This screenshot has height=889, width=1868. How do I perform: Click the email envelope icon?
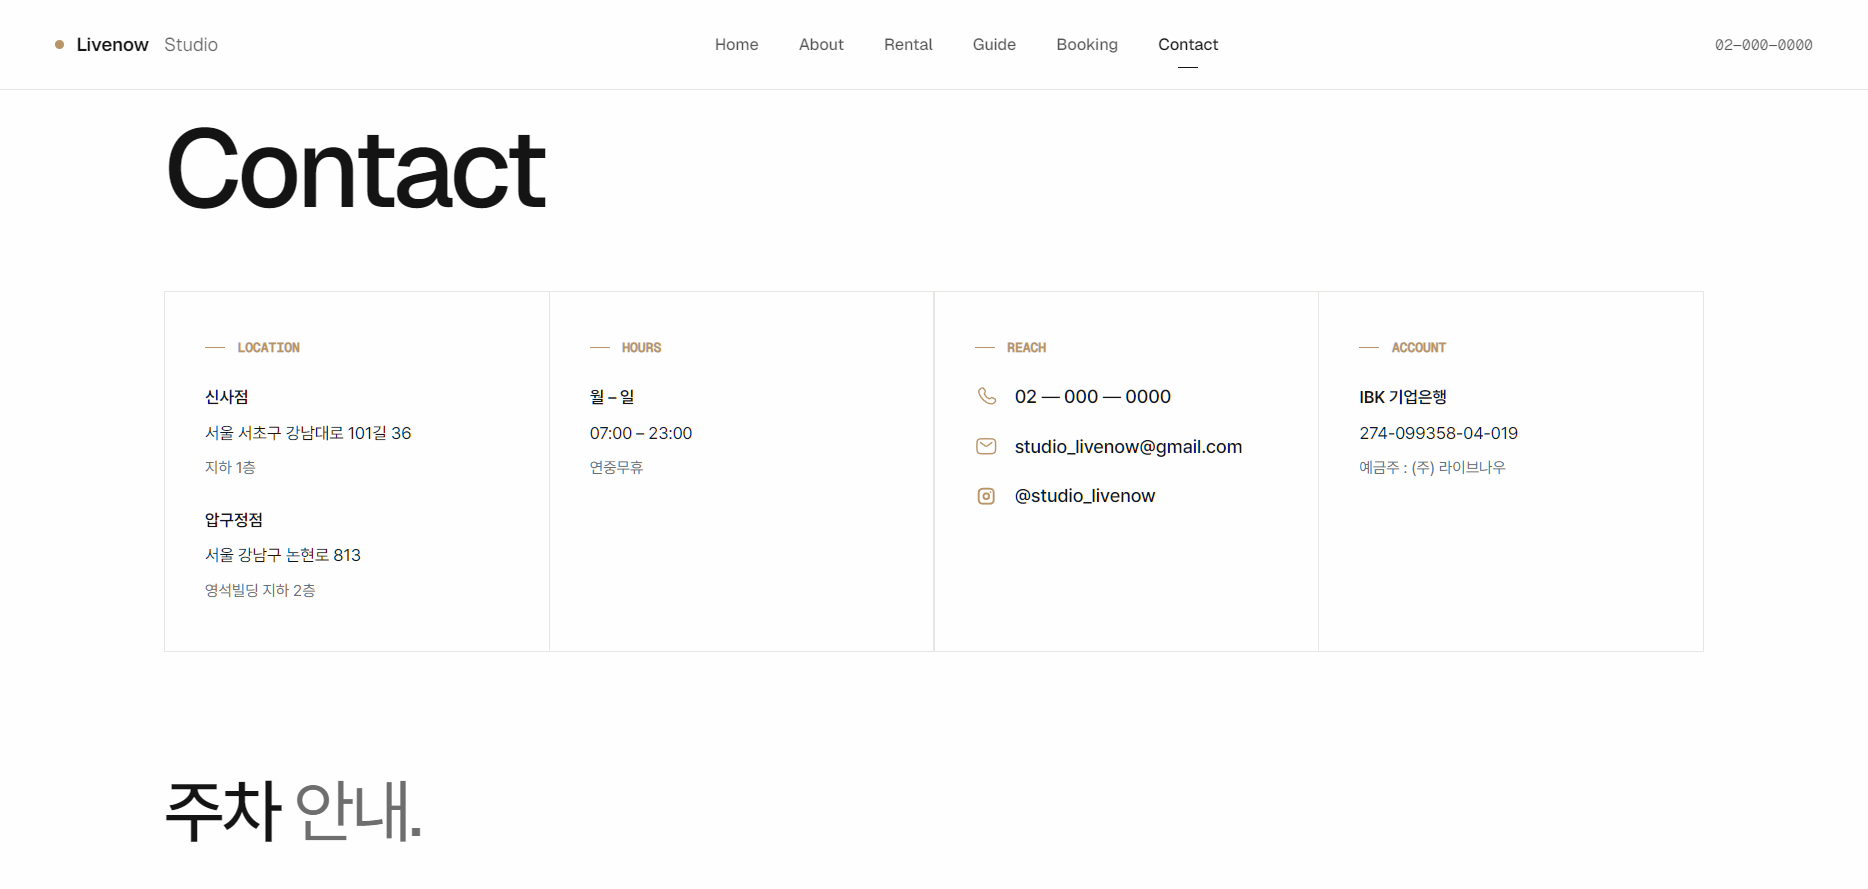pos(986,446)
